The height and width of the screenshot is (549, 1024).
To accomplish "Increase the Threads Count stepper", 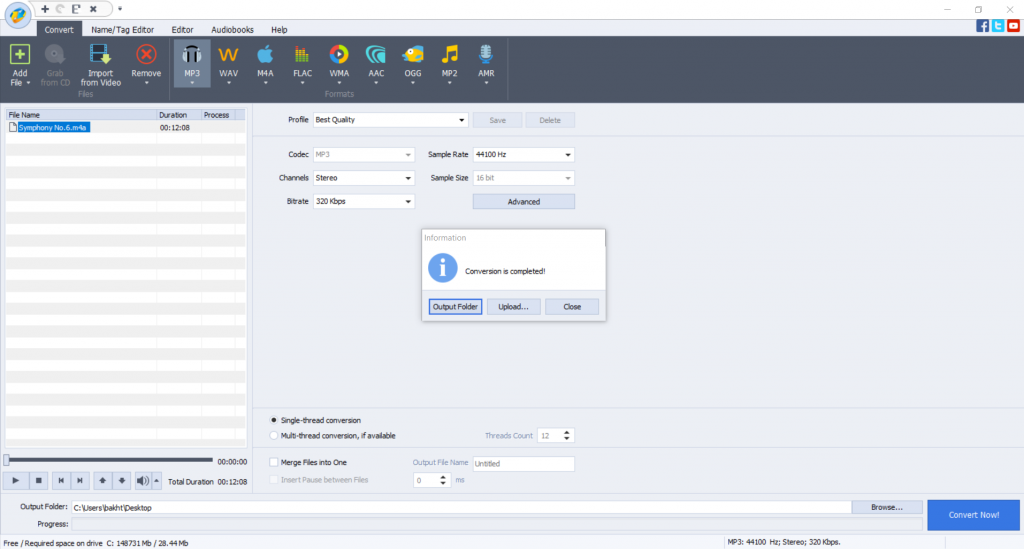I will click(x=567, y=432).
